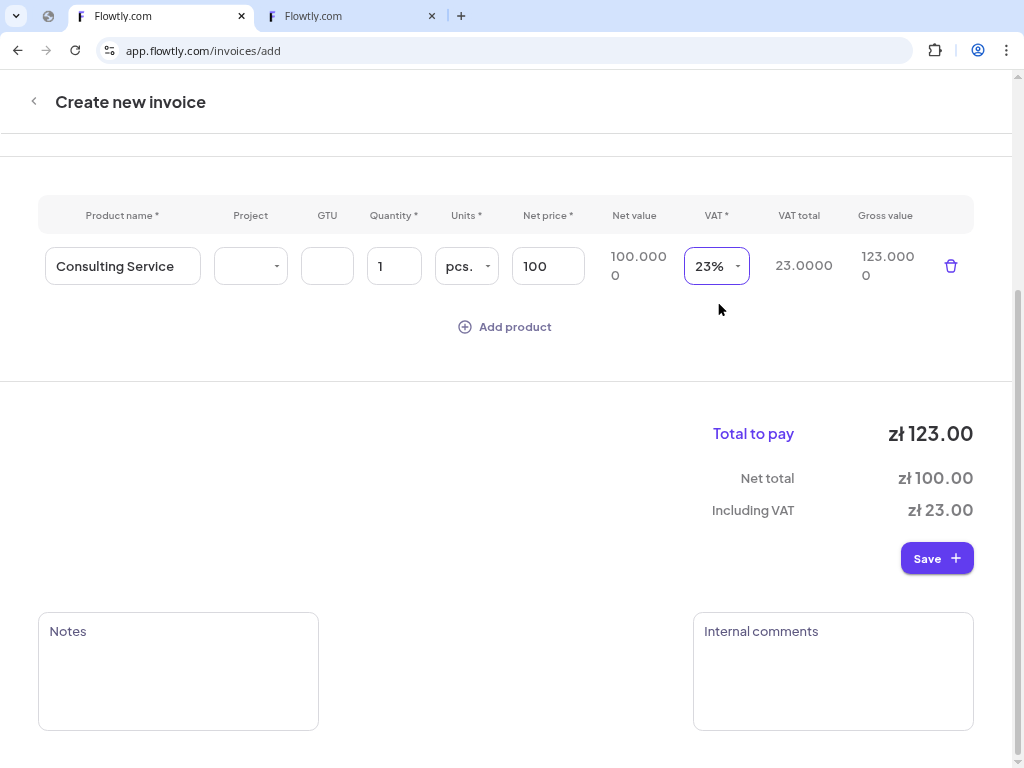This screenshot has width=1024, height=768.
Task: Reload the page with the refresh icon
Action: (75, 50)
